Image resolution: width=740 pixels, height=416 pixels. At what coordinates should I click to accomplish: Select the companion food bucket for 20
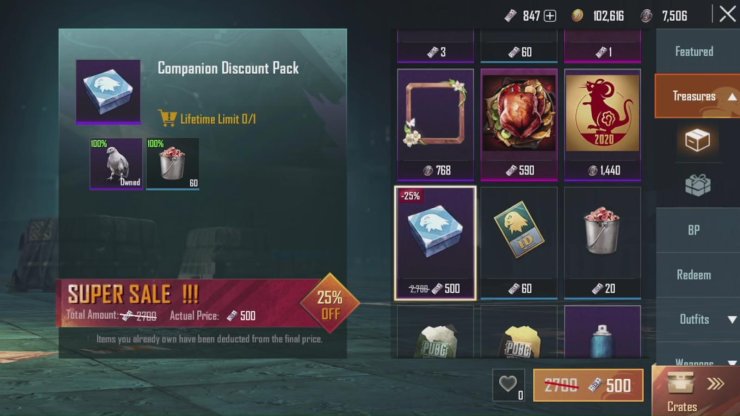click(x=602, y=243)
